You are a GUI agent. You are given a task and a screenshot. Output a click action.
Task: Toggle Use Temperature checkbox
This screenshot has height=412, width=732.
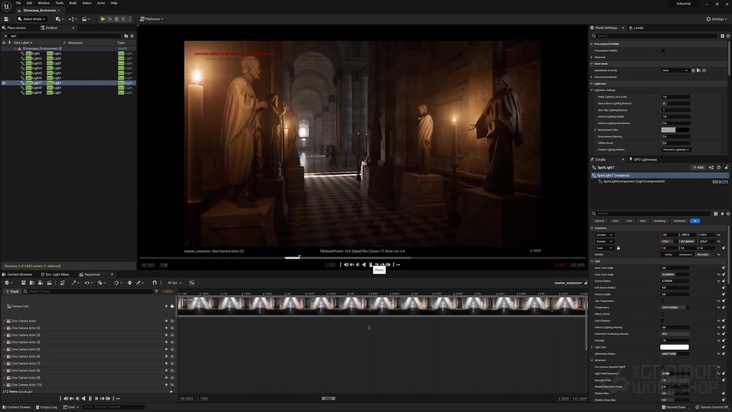[x=663, y=301]
